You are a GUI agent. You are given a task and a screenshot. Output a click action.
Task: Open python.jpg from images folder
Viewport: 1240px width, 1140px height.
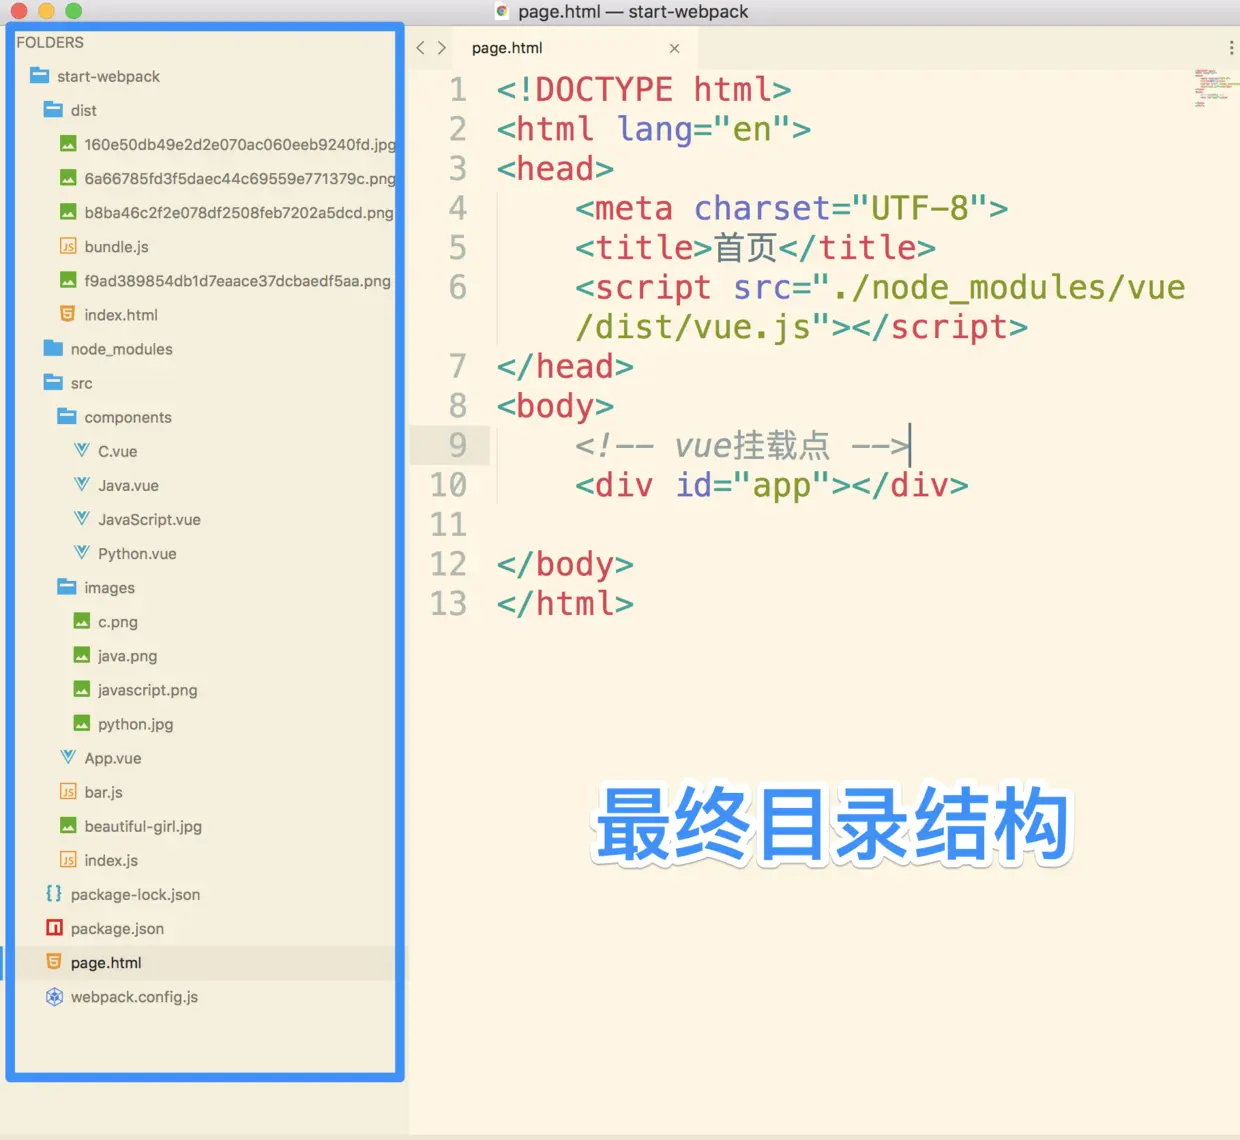(135, 724)
